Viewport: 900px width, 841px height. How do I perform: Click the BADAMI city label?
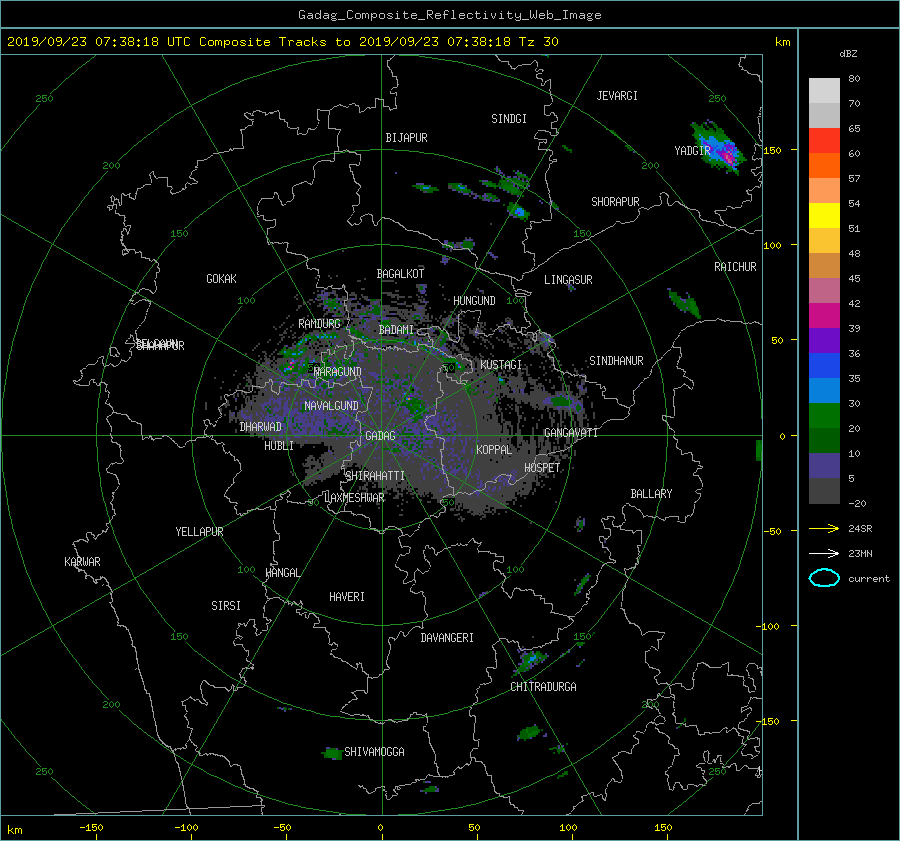(x=396, y=330)
